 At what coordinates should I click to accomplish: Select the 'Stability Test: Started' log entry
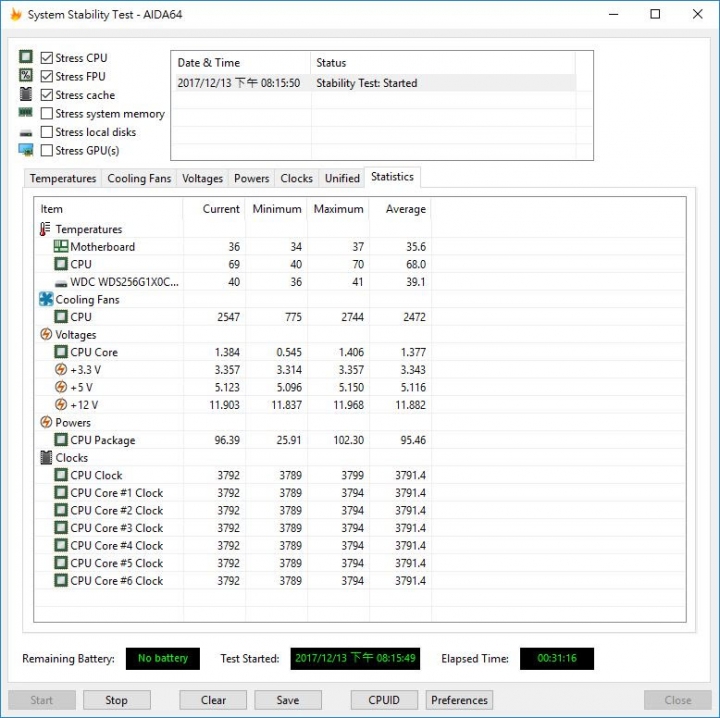[375, 83]
